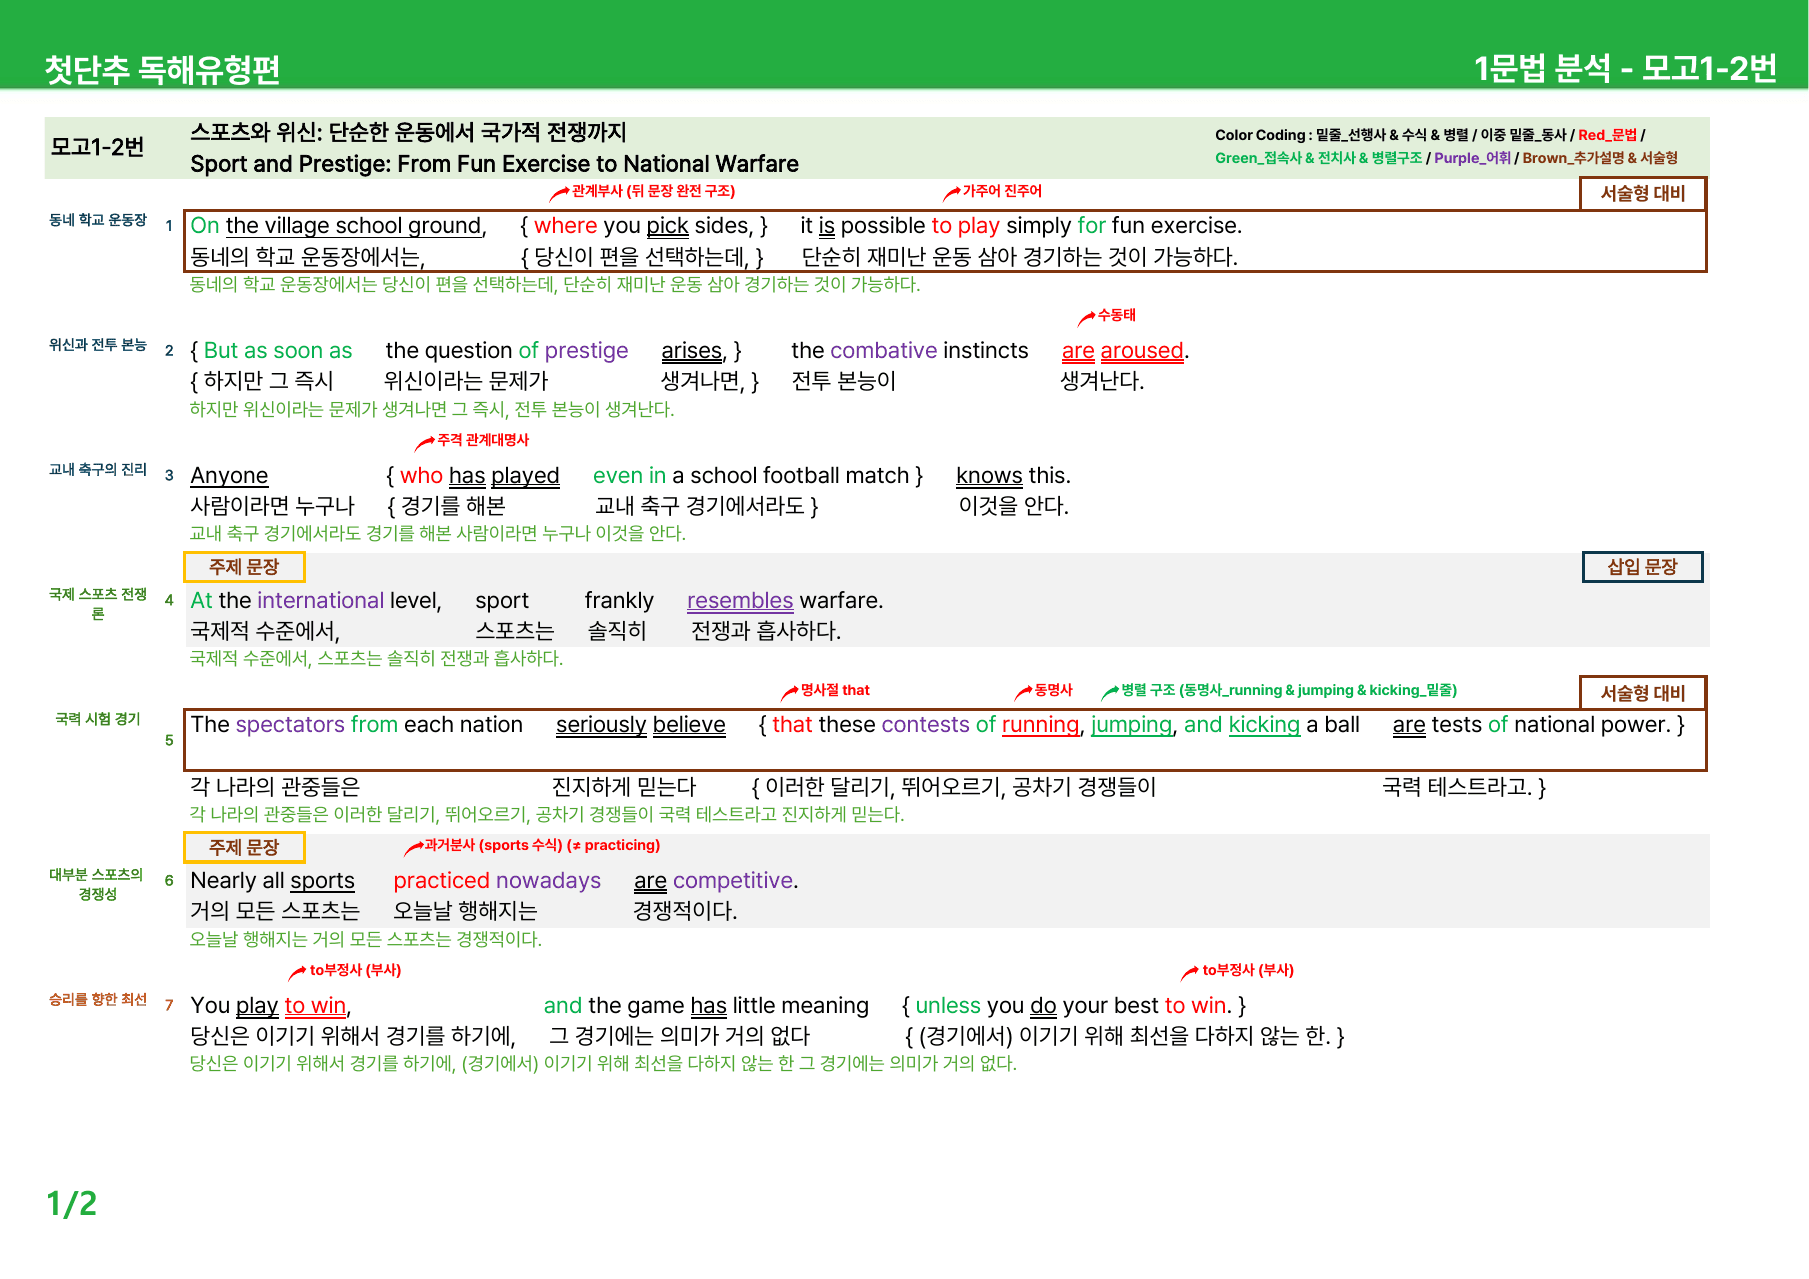This screenshot has height=1279, width=1809.
Task: Click the red annotation '과거분사 (sports 수식) (≠ practicing)'
Action: [x=542, y=845]
